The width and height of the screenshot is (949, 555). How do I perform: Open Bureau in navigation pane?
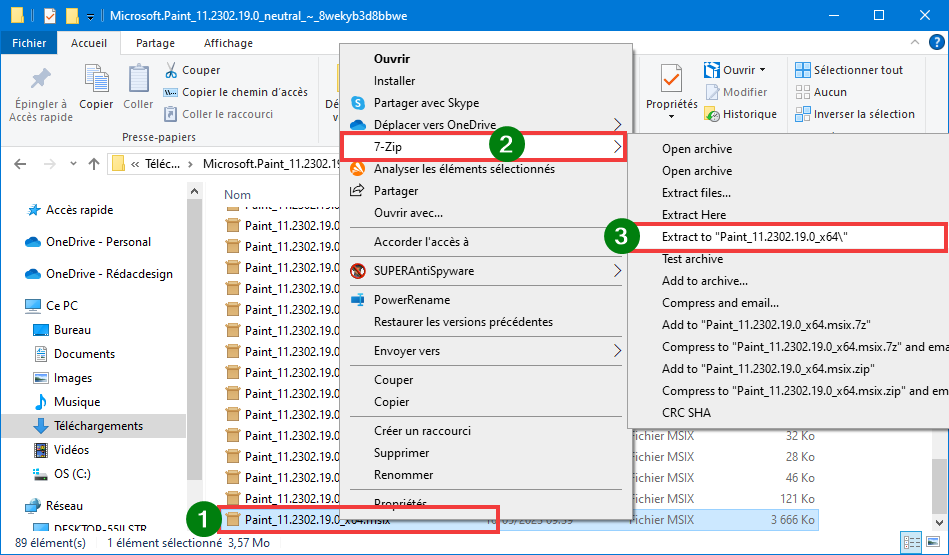62,330
